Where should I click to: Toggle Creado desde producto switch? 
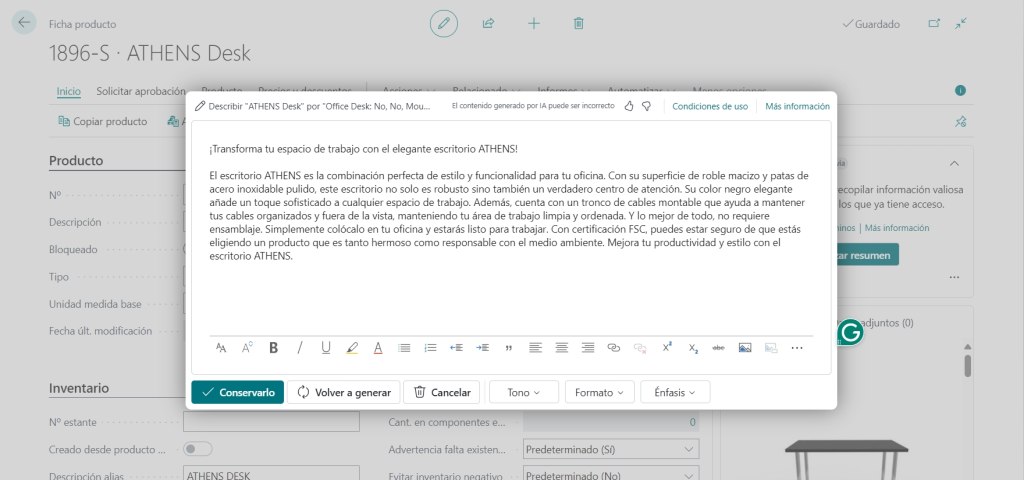(198, 449)
